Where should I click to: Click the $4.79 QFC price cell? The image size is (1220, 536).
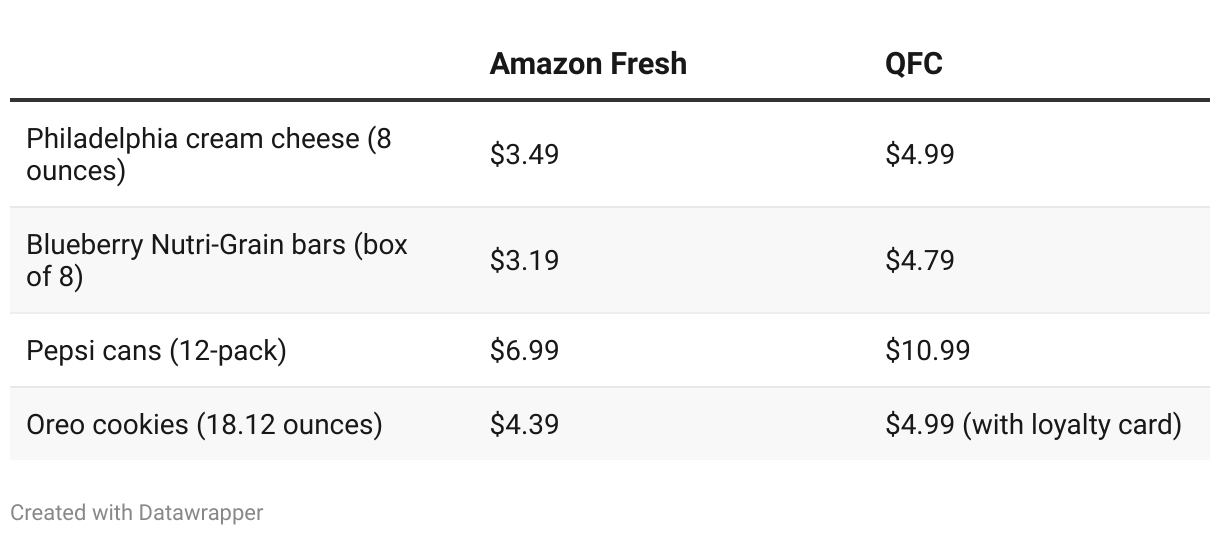click(919, 260)
